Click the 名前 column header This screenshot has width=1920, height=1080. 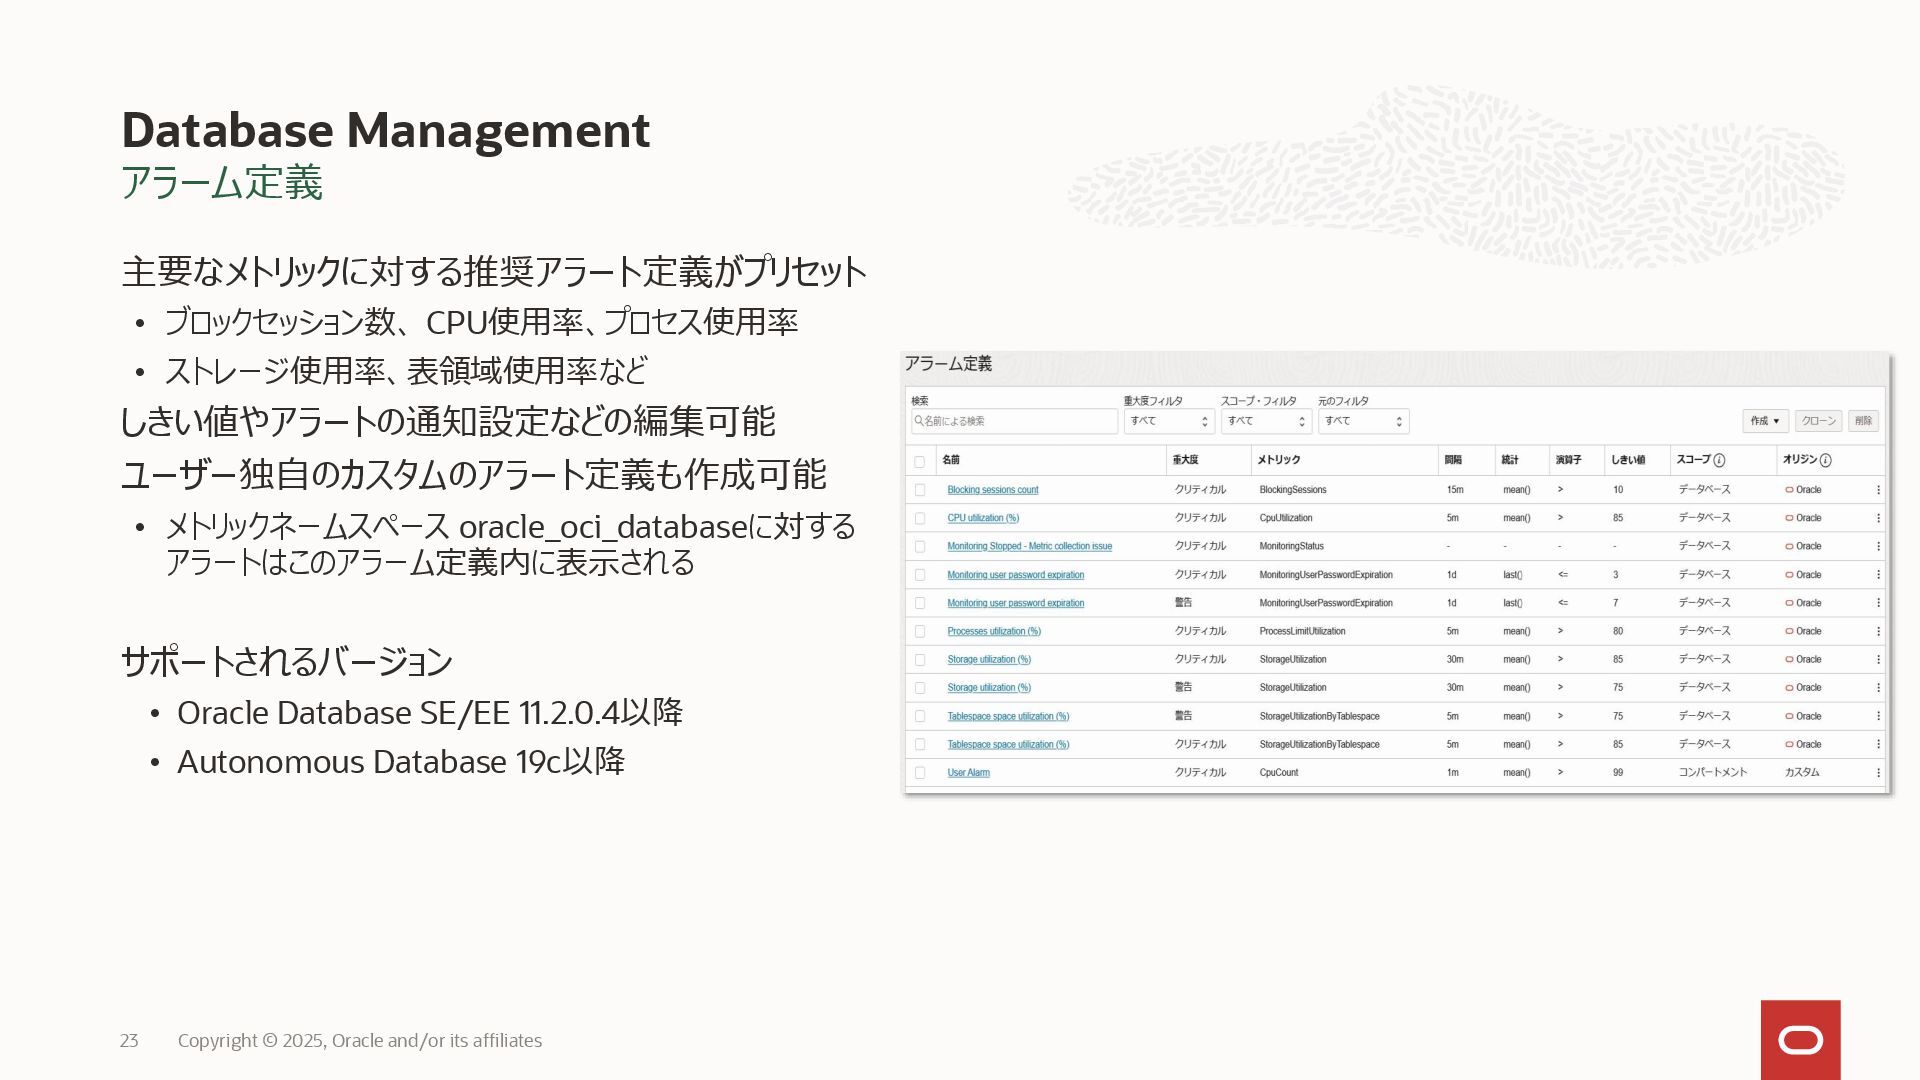click(x=950, y=460)
